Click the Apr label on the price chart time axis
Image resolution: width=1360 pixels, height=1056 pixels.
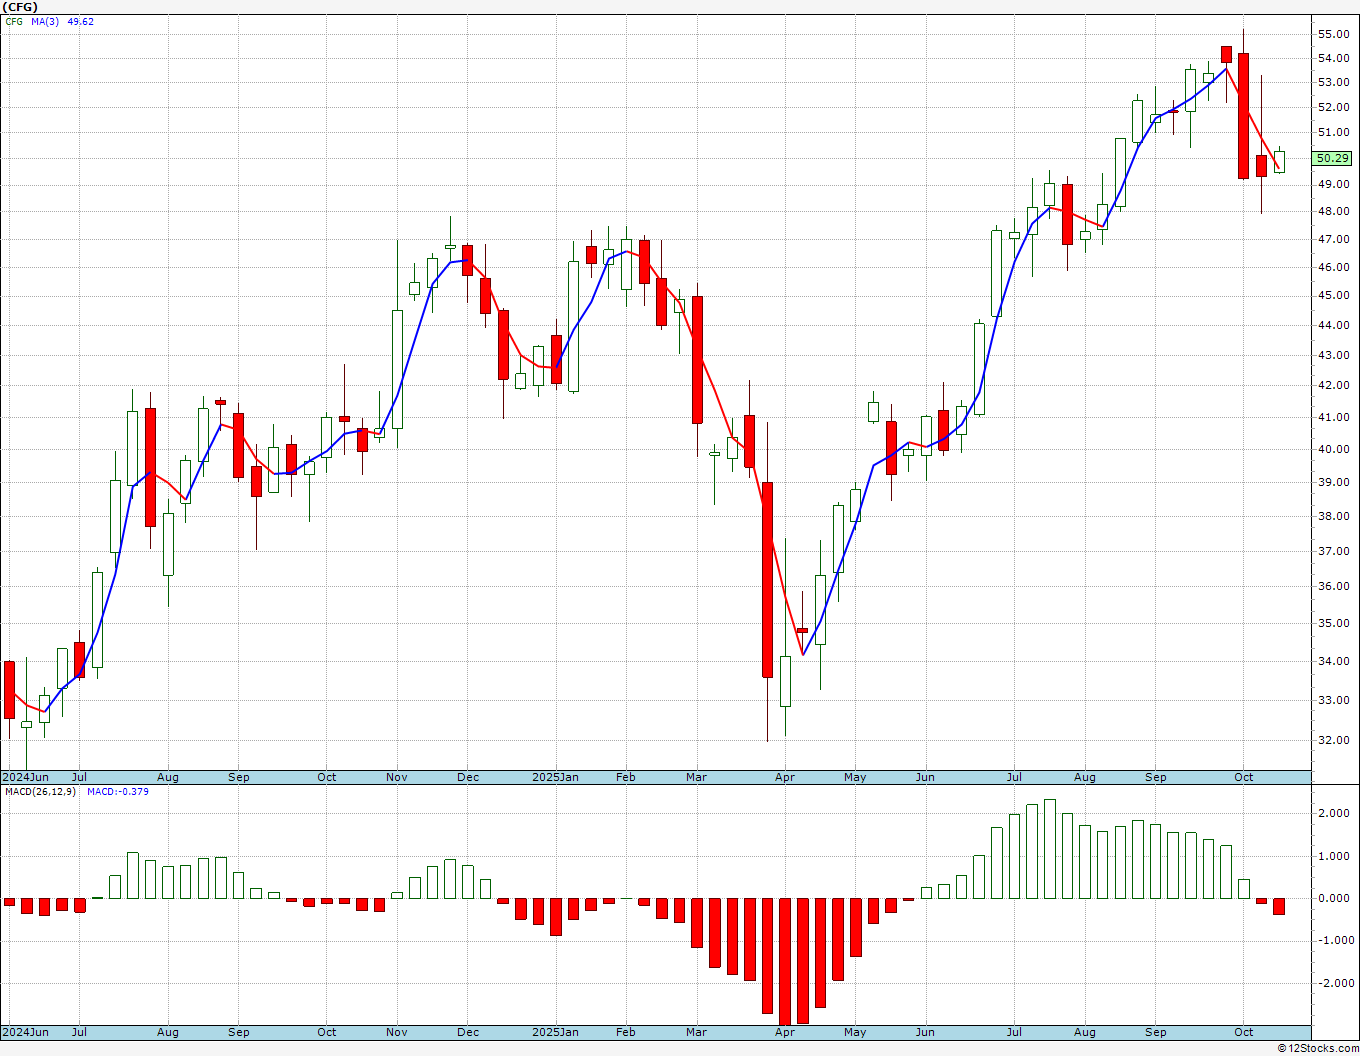(x=785, y=777)
